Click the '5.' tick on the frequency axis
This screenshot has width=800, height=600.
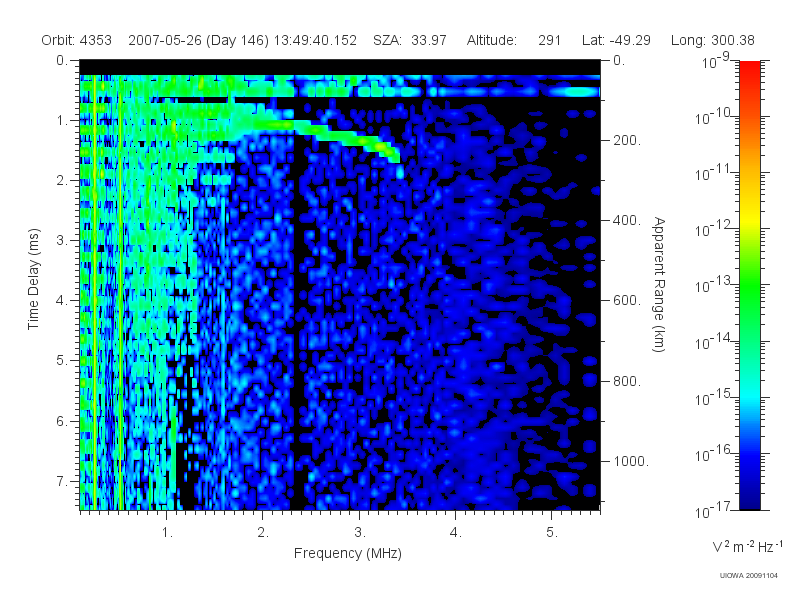click(552, 533)
